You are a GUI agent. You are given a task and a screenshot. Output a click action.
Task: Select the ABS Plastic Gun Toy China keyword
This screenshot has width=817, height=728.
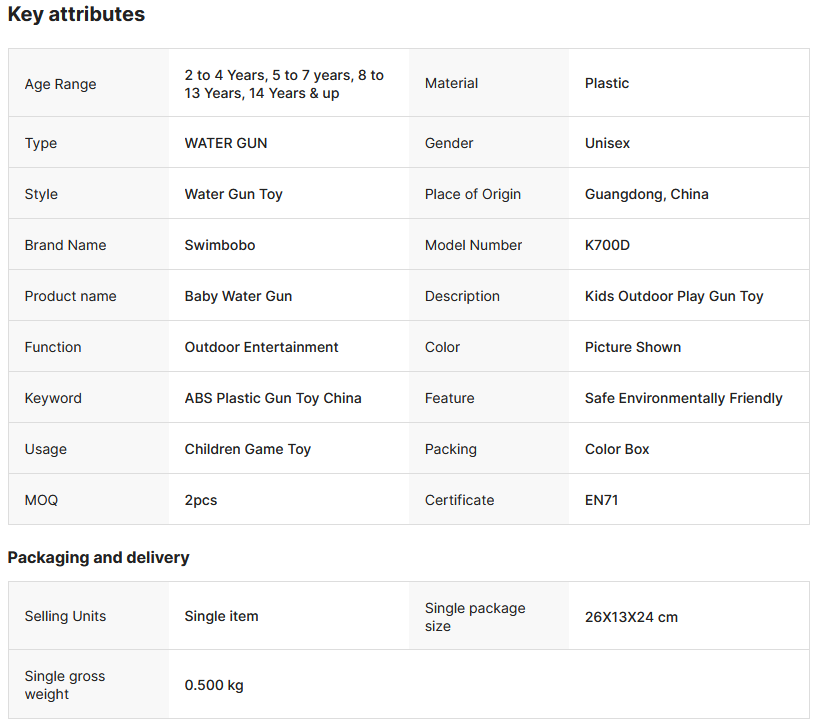pos(273,398)
